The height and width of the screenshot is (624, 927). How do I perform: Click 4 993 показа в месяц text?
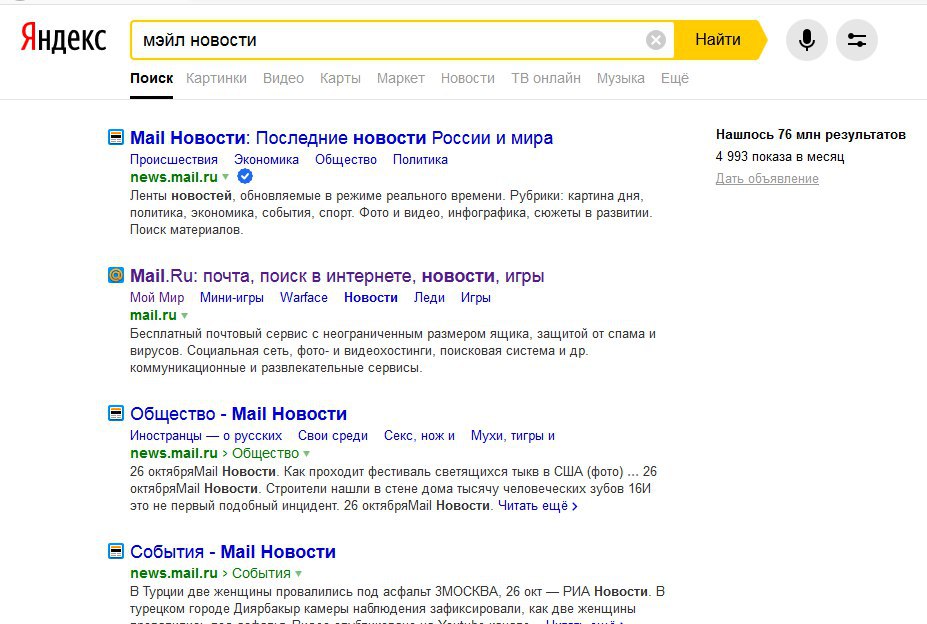780,157
